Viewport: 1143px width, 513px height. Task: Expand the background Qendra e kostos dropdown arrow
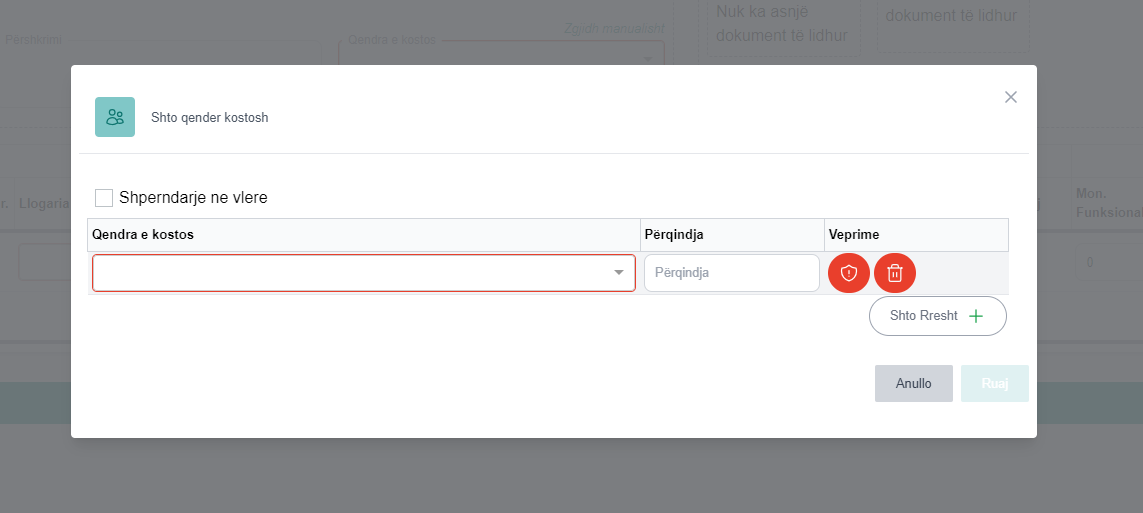[648, 59]
